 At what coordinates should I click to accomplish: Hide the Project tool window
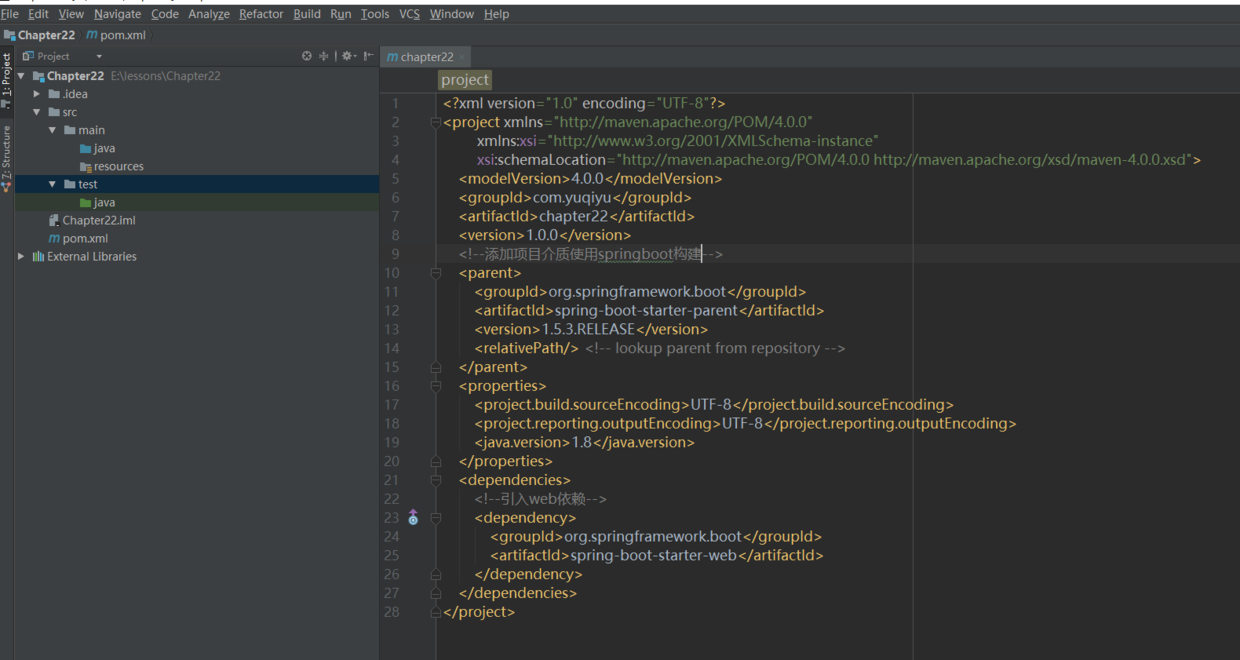(x=369, y=56)
